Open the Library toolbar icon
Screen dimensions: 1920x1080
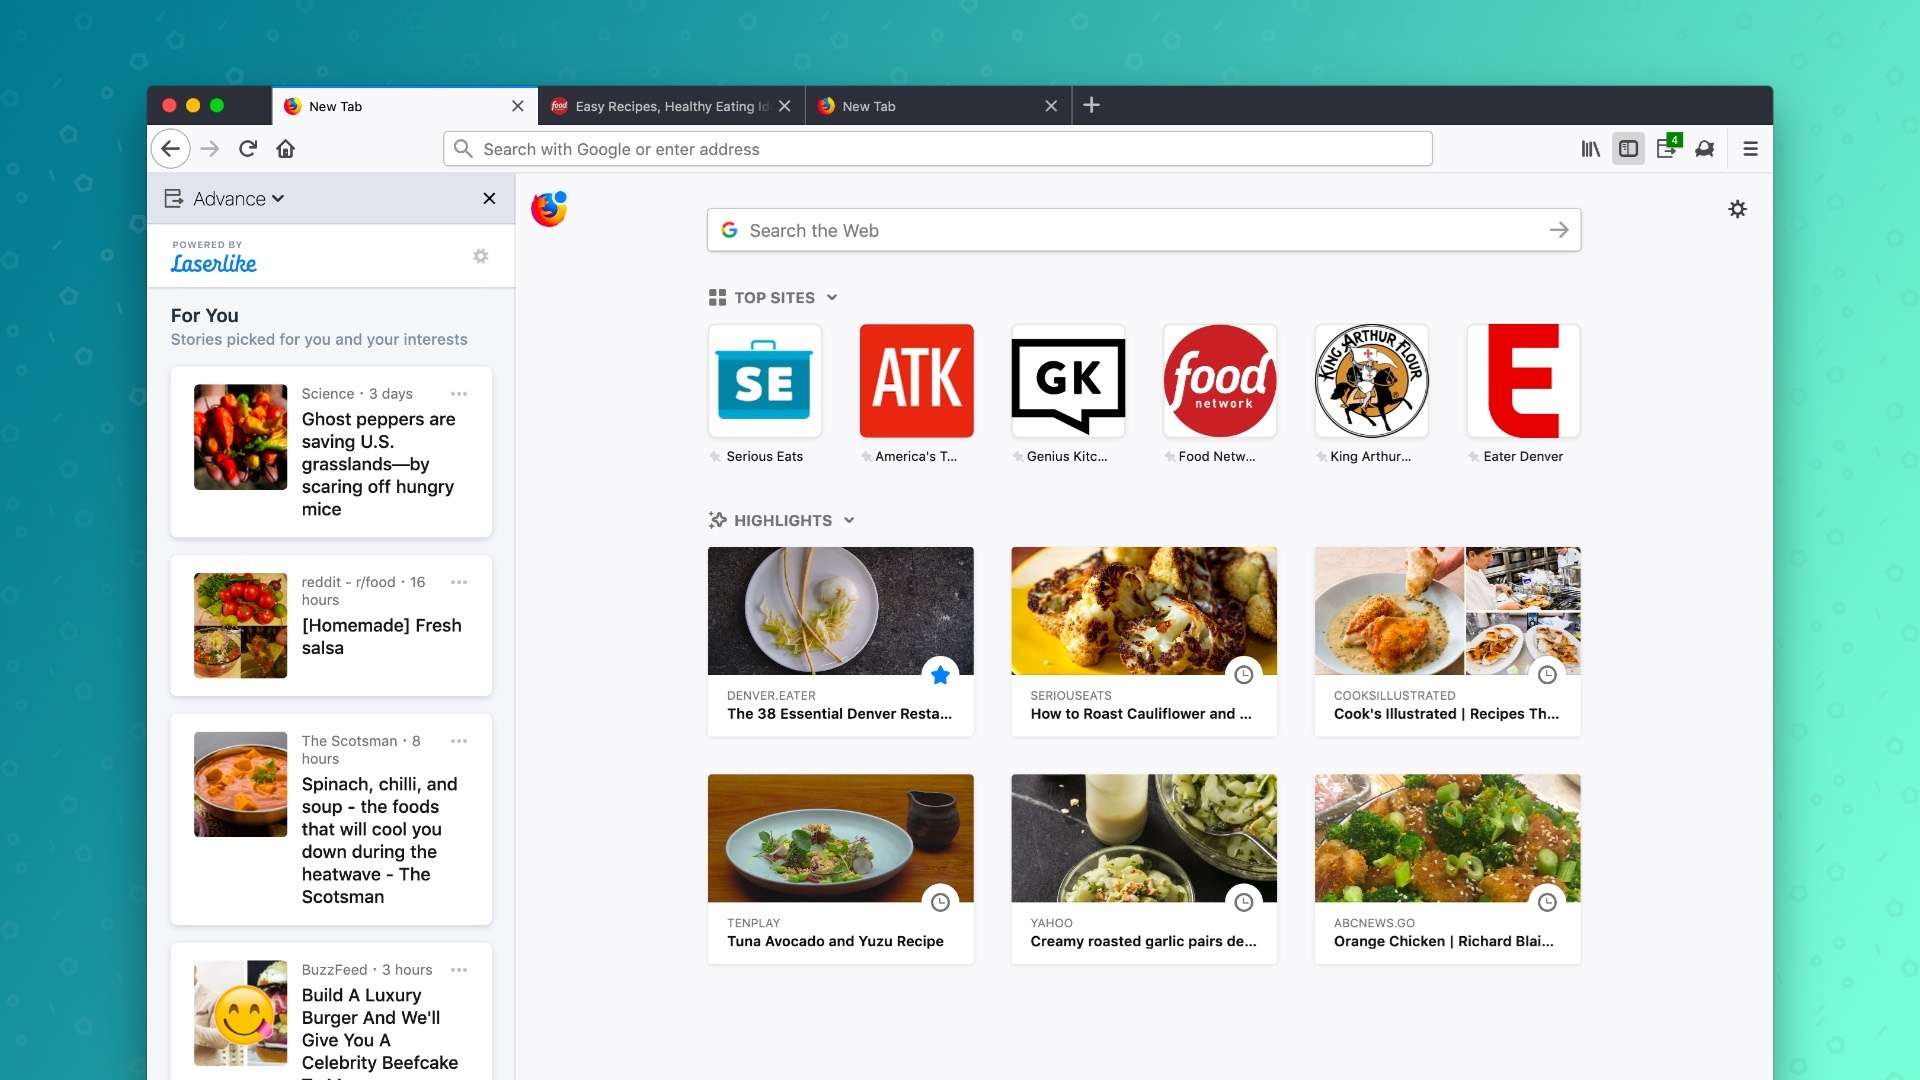coord(1590,149)
